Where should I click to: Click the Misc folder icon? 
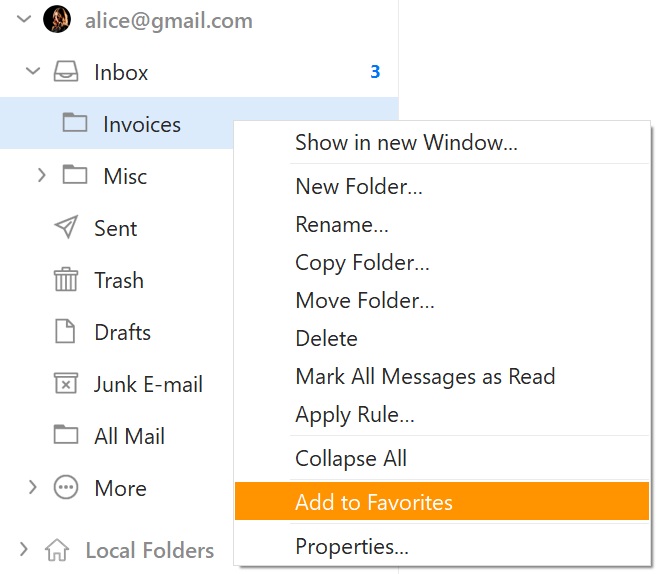click(75, 175)
